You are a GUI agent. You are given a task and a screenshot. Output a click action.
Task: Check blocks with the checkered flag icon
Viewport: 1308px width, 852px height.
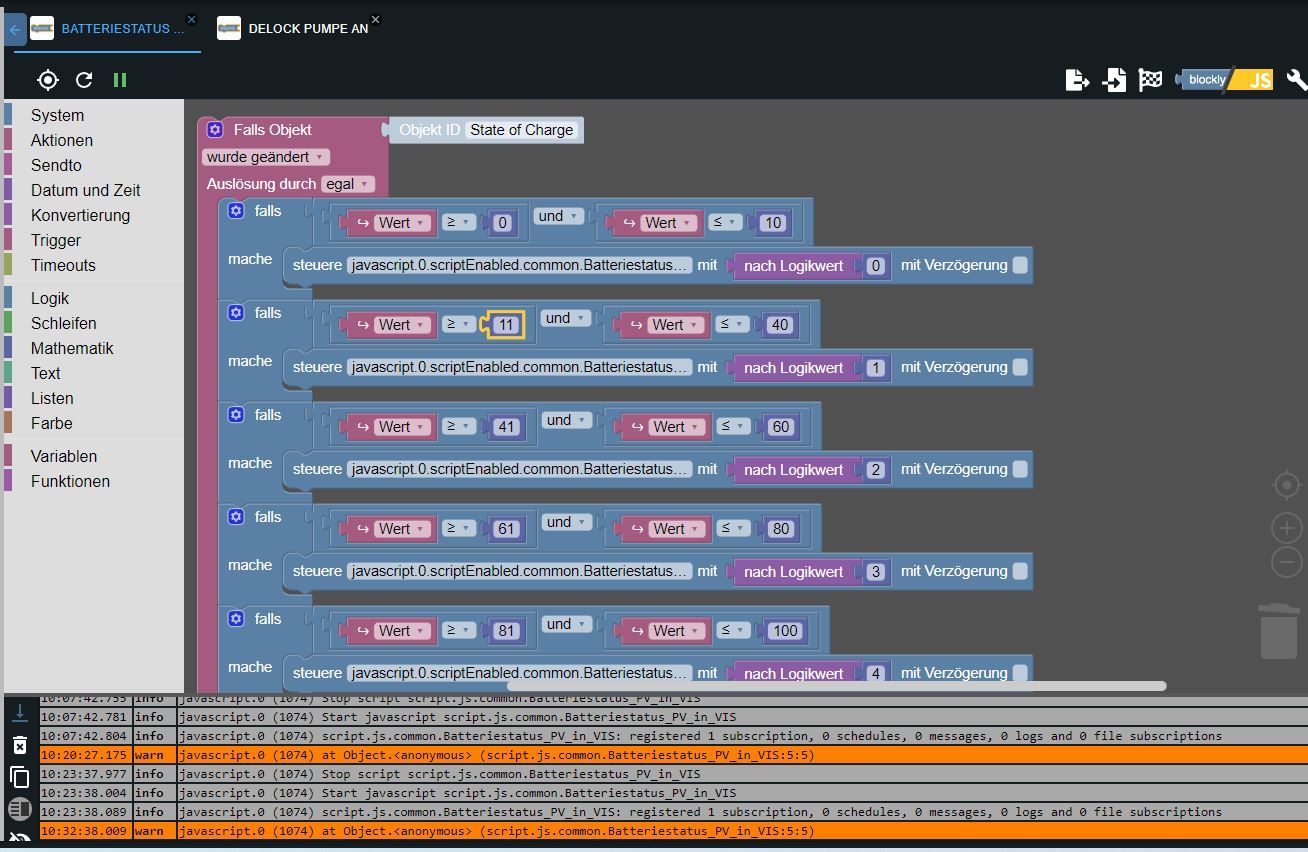coord(1150,80)
